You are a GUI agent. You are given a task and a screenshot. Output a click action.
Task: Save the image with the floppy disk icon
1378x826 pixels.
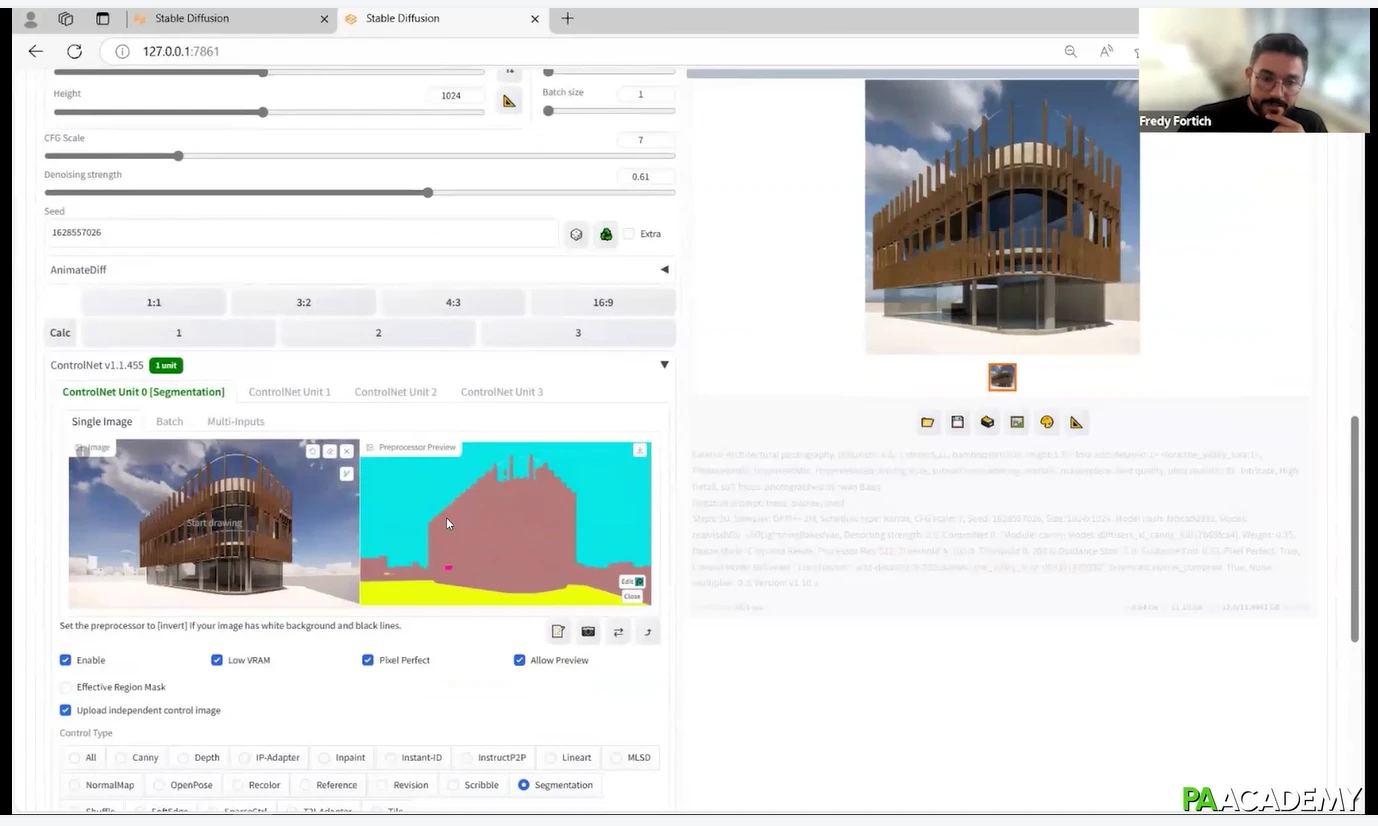(x=957, y=422)
